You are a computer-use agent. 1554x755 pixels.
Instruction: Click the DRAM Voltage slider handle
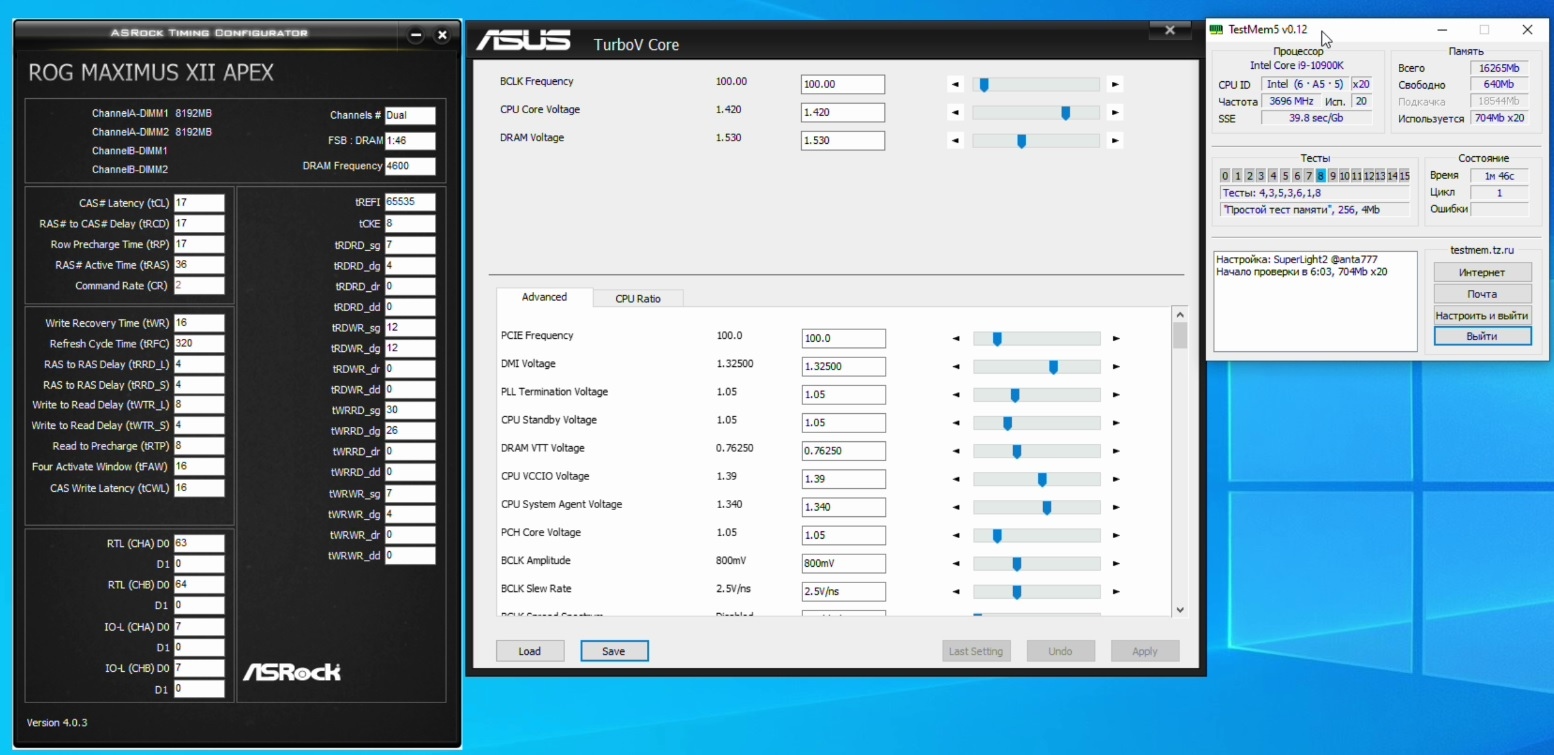coord(1021,141)
